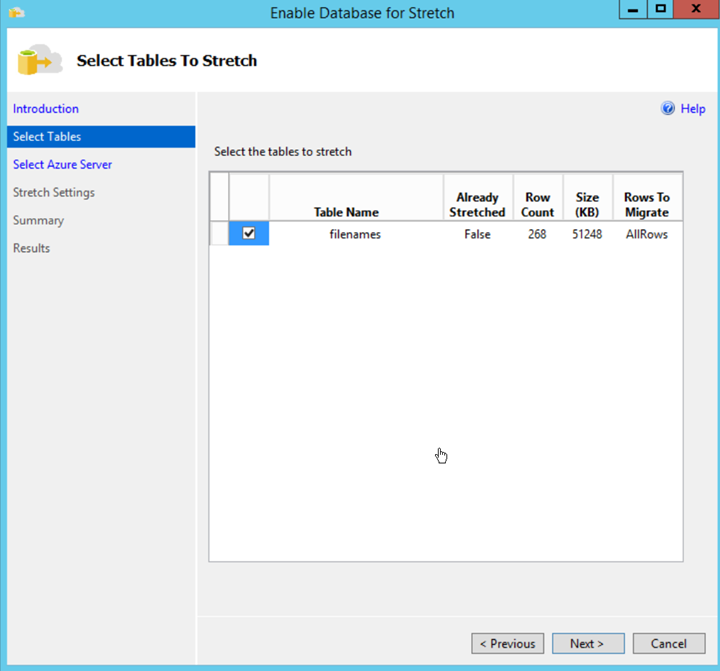Click the window title bar application icon
Screen dimensions: 720x671
[x=16, y=12]
